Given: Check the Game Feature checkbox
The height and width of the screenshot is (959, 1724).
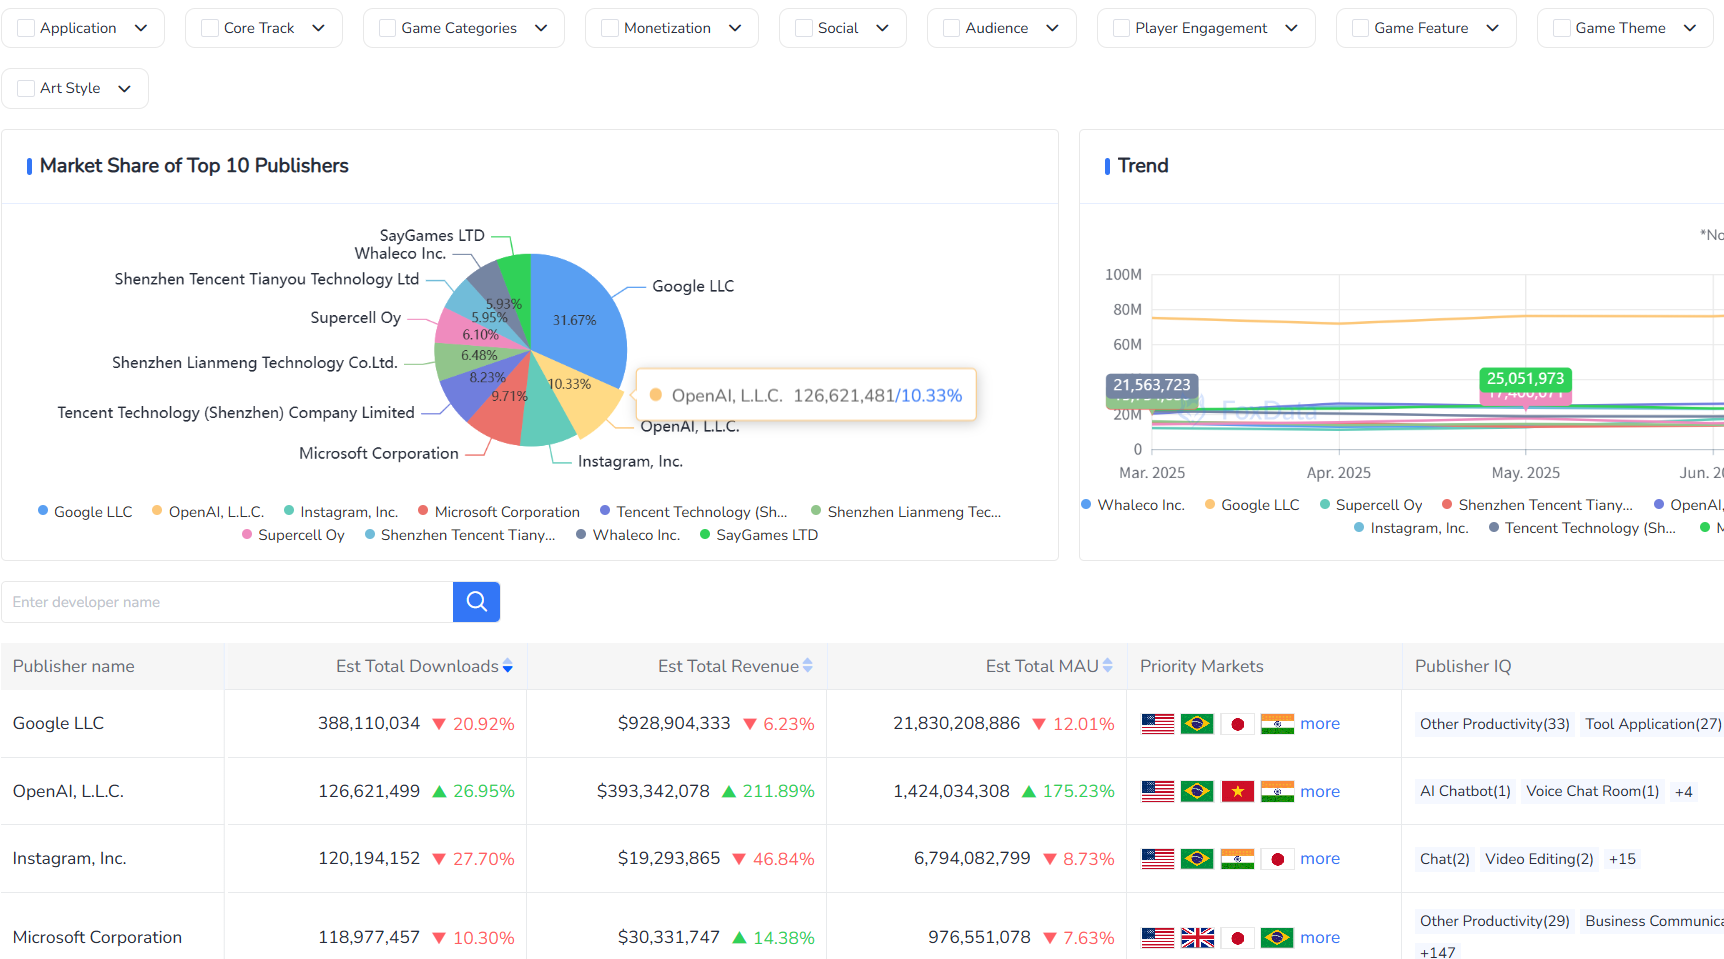Looking at the screenshot, I should 1361,28.
